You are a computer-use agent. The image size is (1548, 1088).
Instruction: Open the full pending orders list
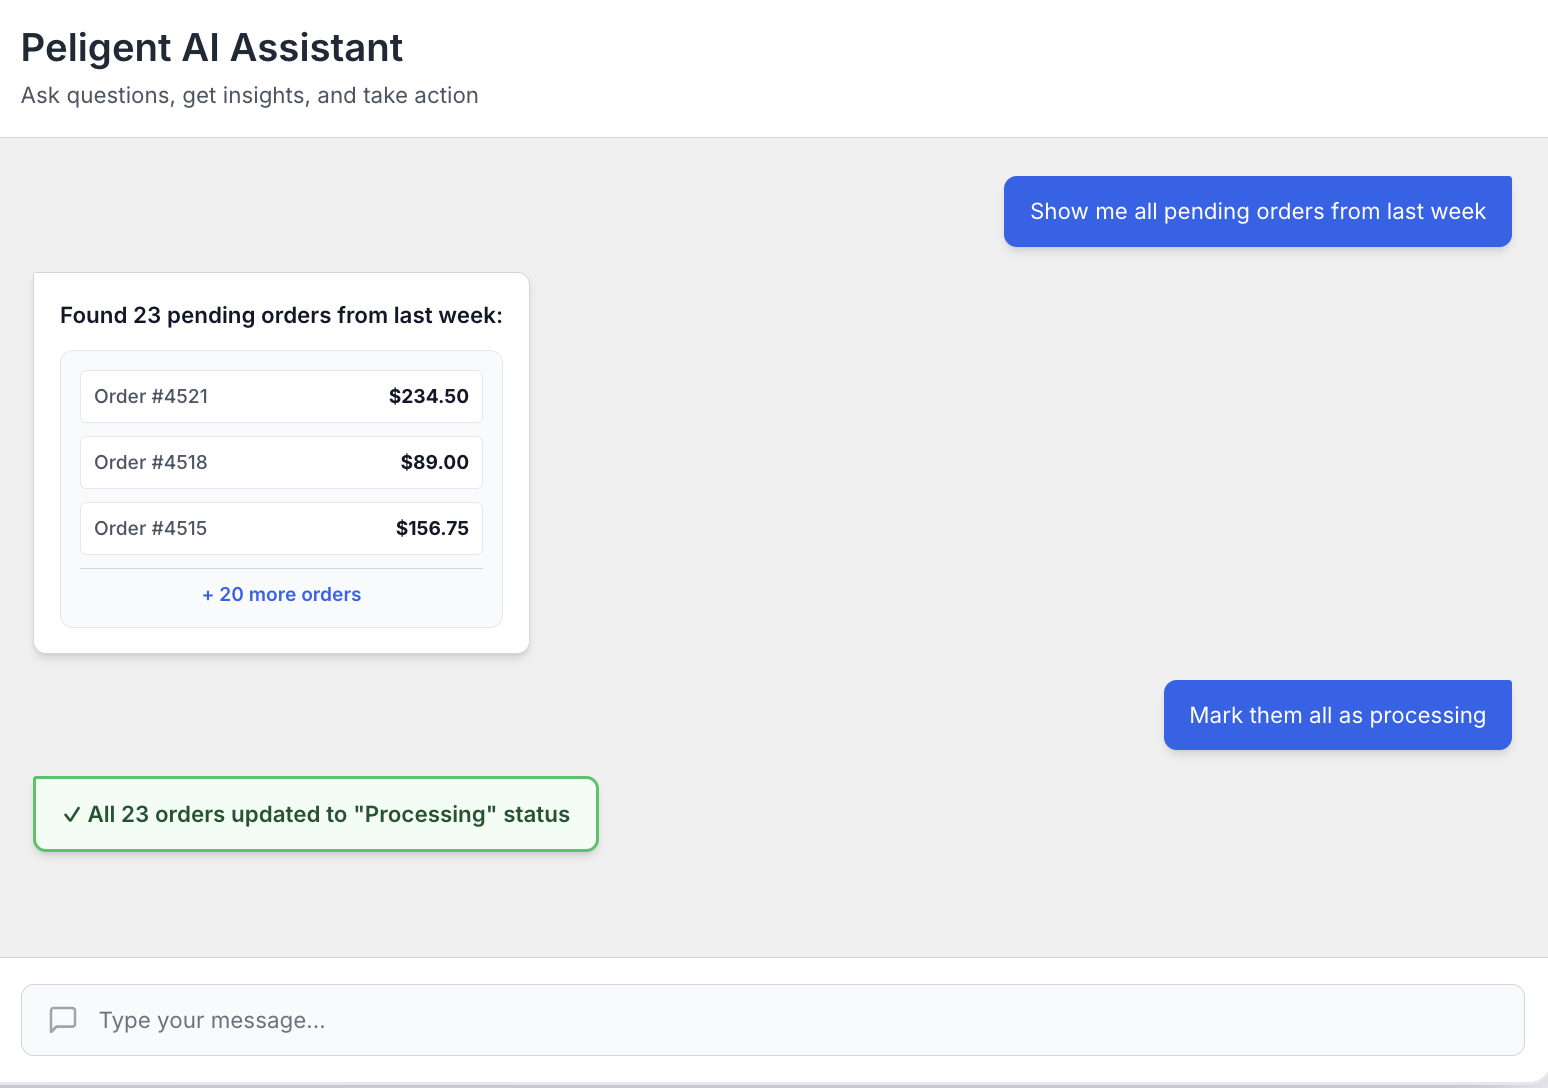[281, 594]
